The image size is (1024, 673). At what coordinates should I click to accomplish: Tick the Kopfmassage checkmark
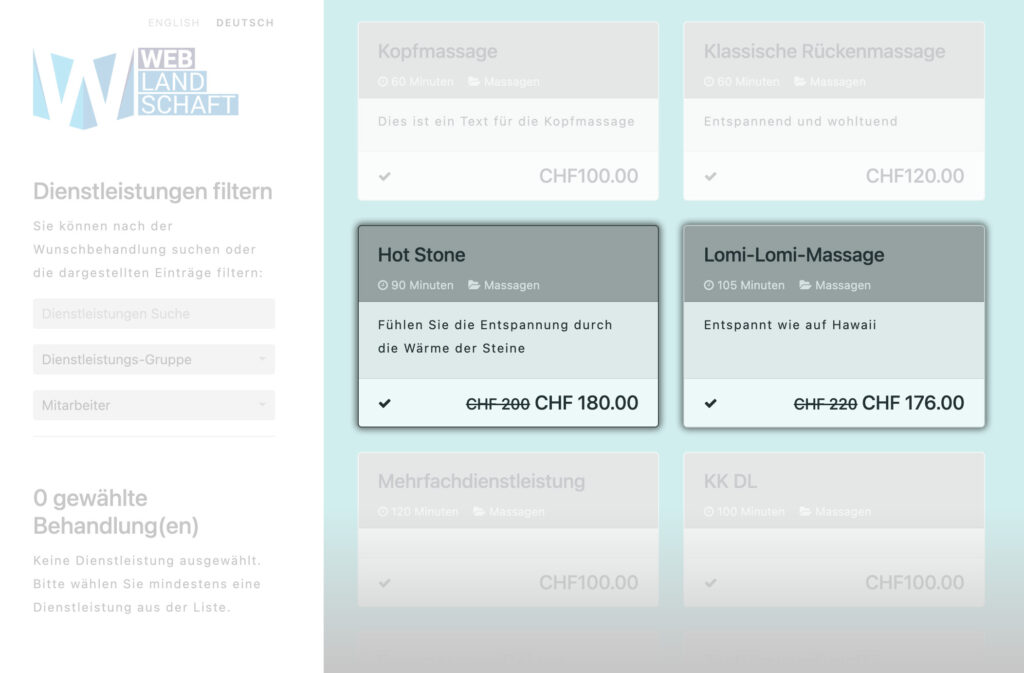pos(385,177)
